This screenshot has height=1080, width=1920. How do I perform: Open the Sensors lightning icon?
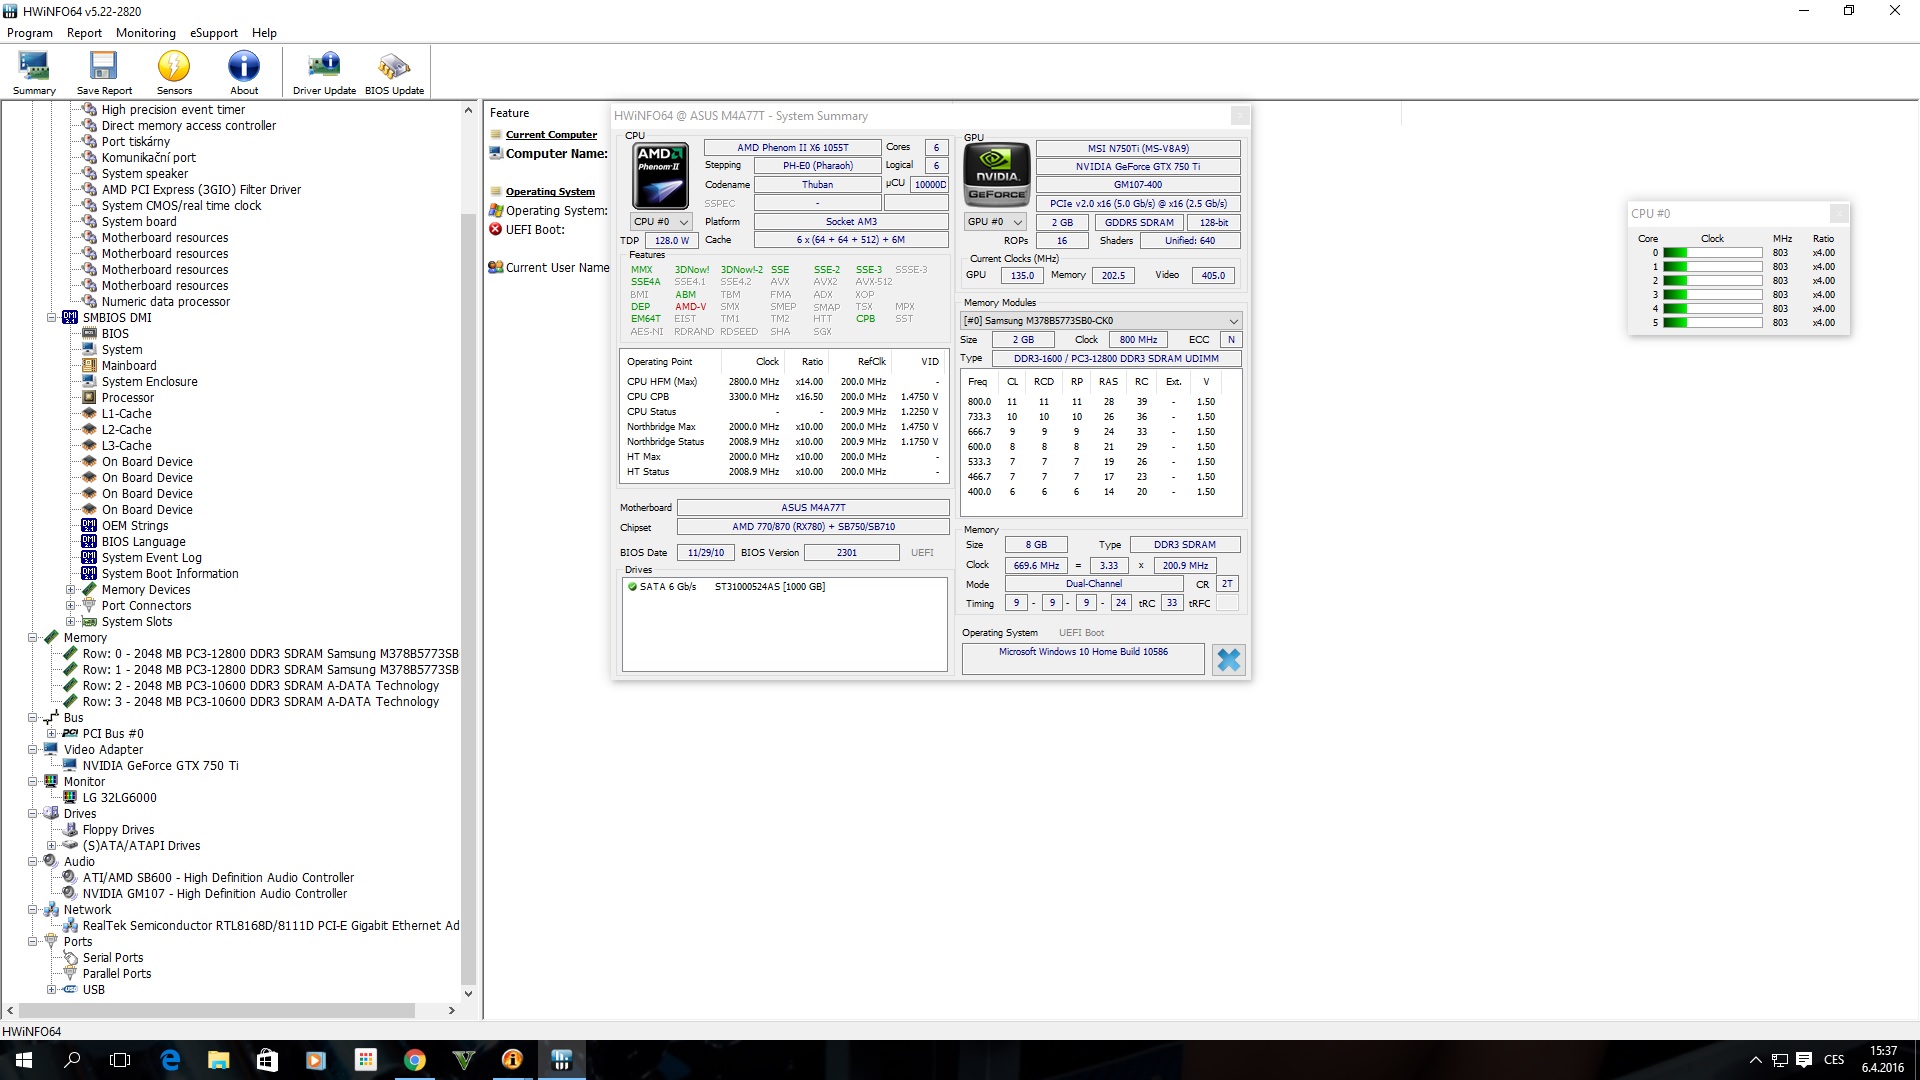174,72
